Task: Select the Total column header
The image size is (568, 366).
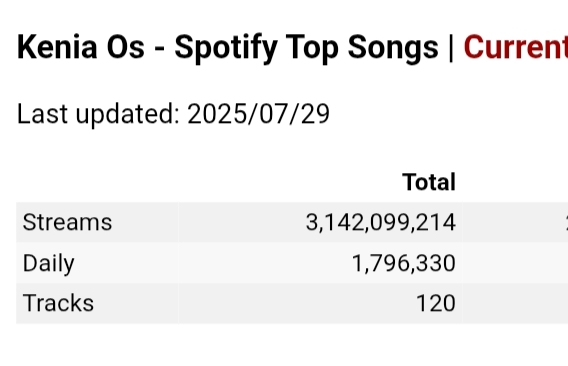Action: [x=429, y=182]
